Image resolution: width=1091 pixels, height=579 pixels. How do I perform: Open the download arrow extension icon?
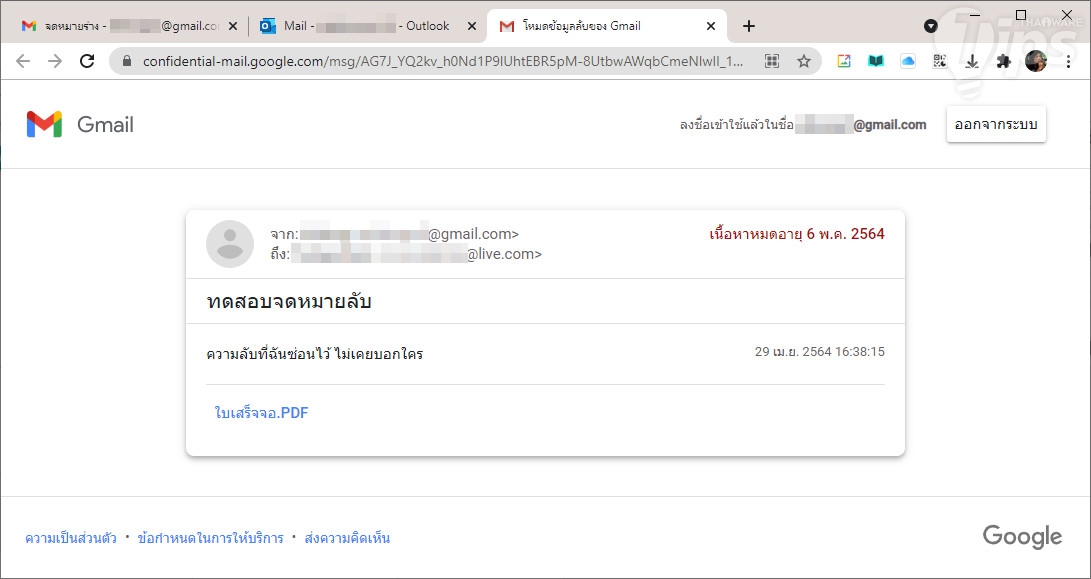[x=972, y=61]
